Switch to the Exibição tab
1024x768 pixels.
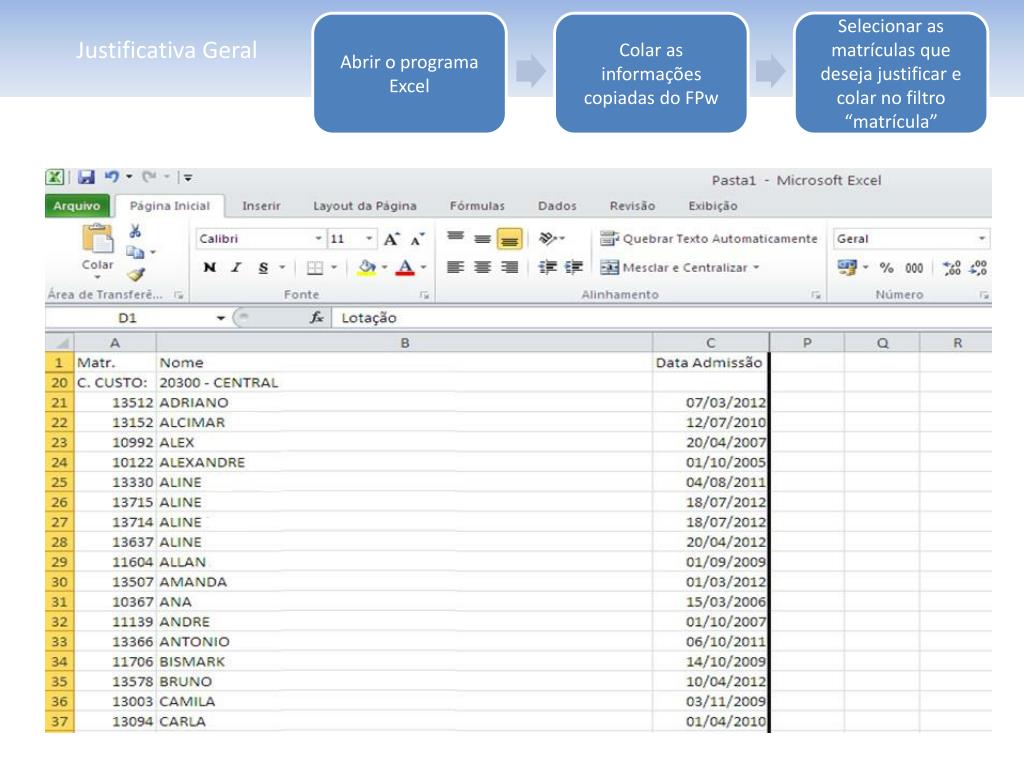(712, 206)
